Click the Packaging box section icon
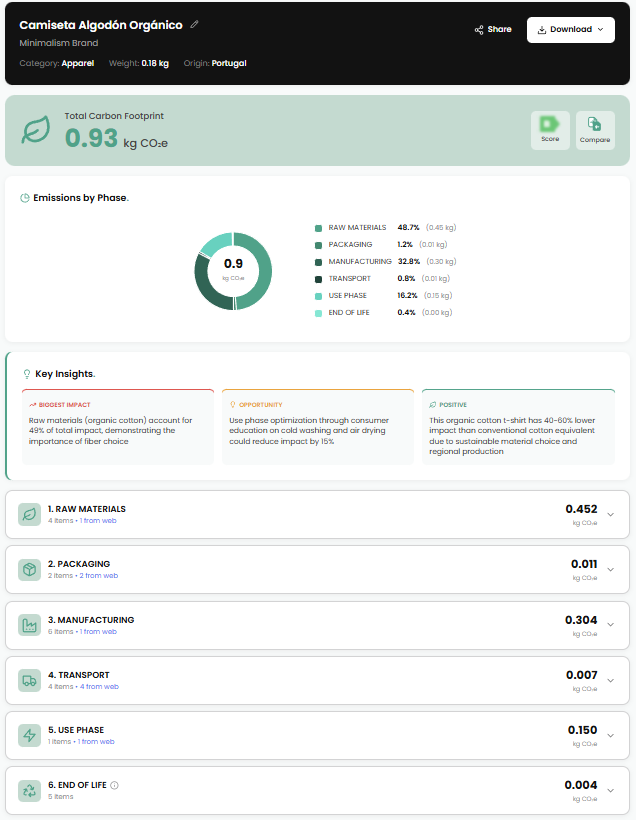Screen dimensions: 636x820 (x=29, y=570)
